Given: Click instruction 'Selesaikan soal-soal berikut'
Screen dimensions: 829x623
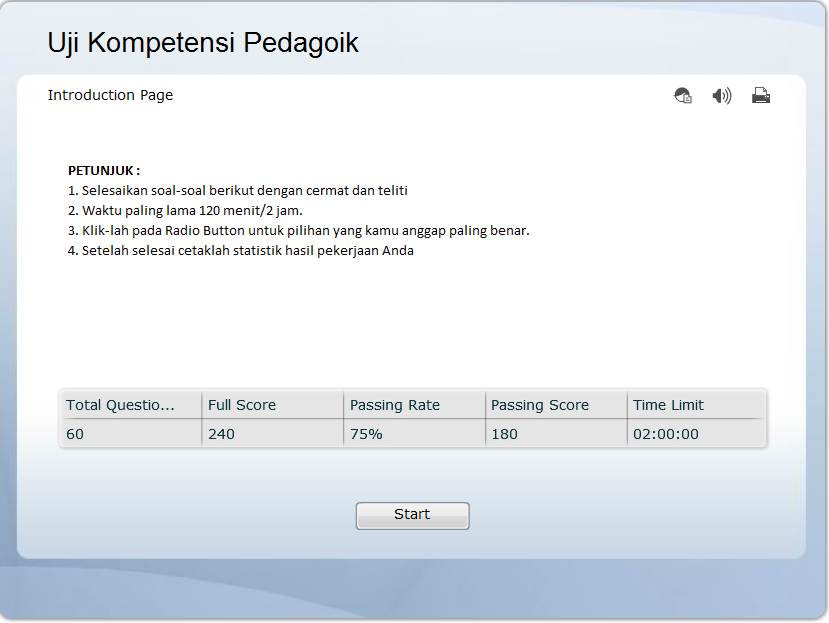Looking at the screenshot, I should pos(238,190).
